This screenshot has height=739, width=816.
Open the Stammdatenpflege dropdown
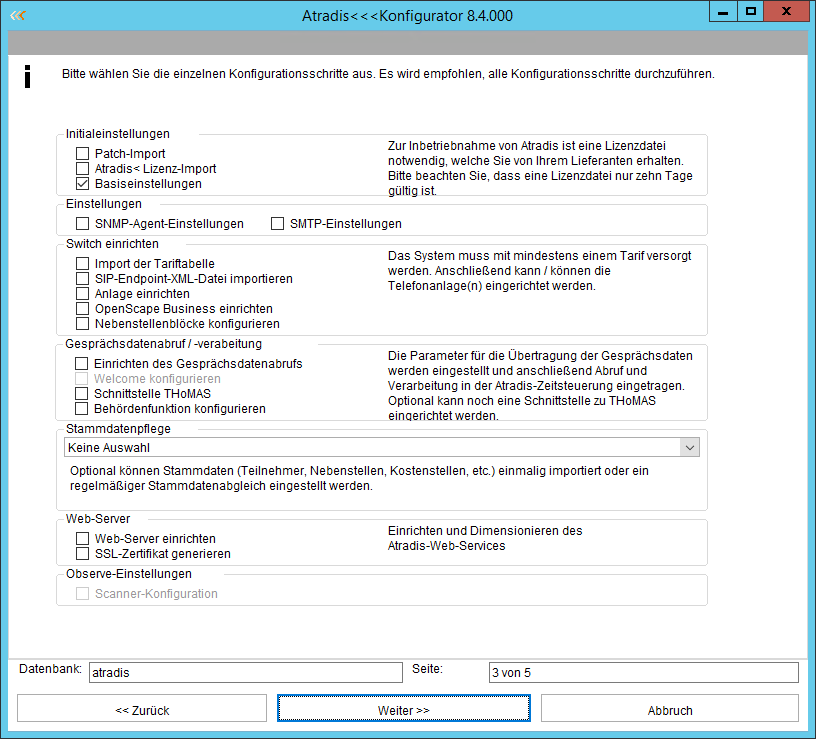[x=382, y=448]
